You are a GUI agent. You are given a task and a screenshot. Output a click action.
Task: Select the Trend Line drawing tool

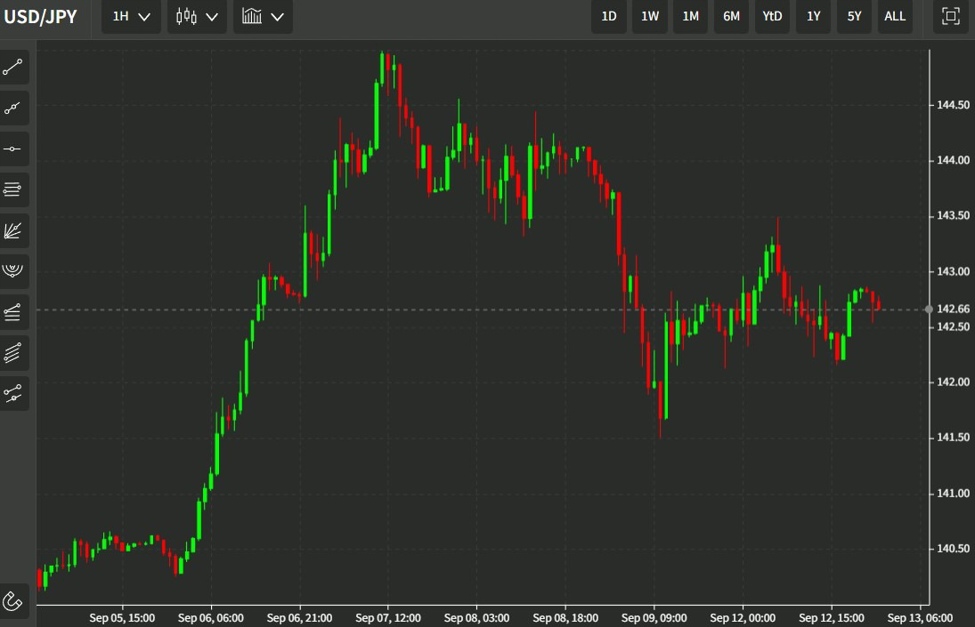click(x=14, y=67)
